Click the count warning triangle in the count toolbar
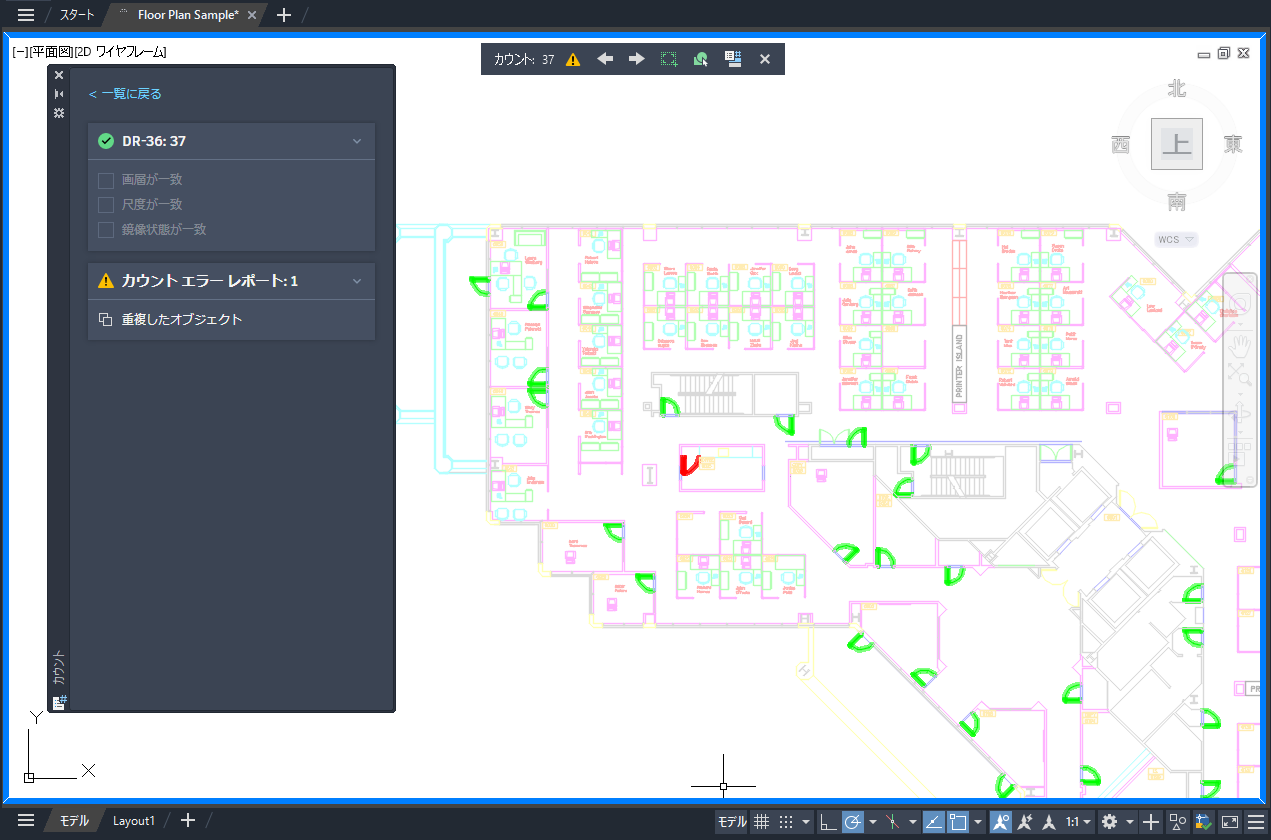 [x=573, y=59]
